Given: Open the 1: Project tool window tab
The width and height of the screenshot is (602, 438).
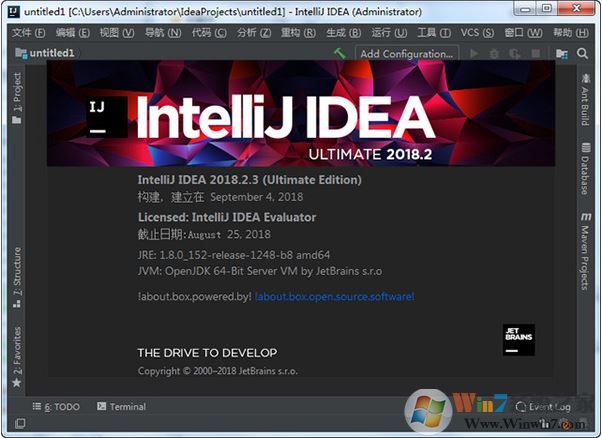Looking at the screenshot, I should tap(17, 98).
